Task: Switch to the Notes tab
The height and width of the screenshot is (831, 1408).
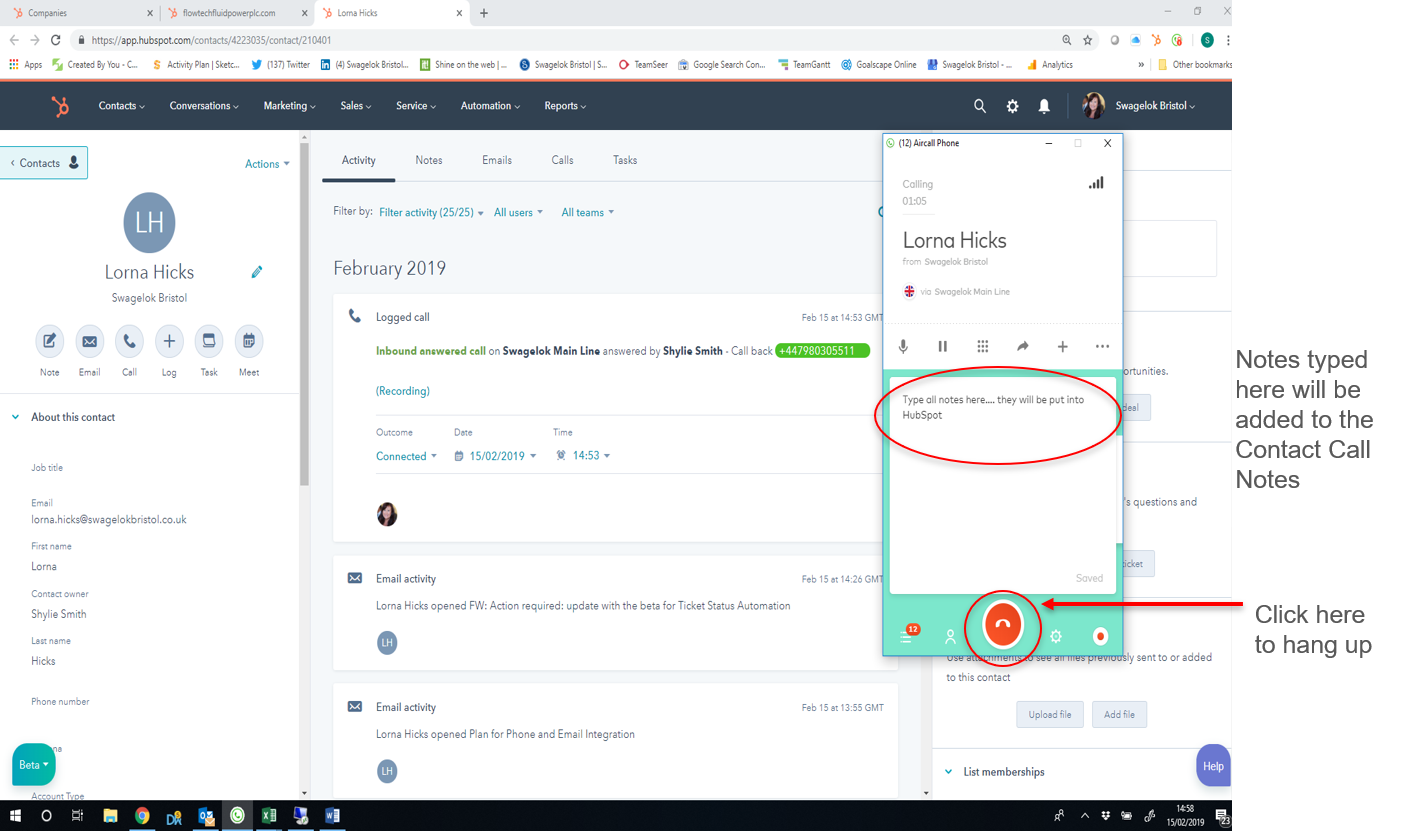Action: tap(429, 160)
